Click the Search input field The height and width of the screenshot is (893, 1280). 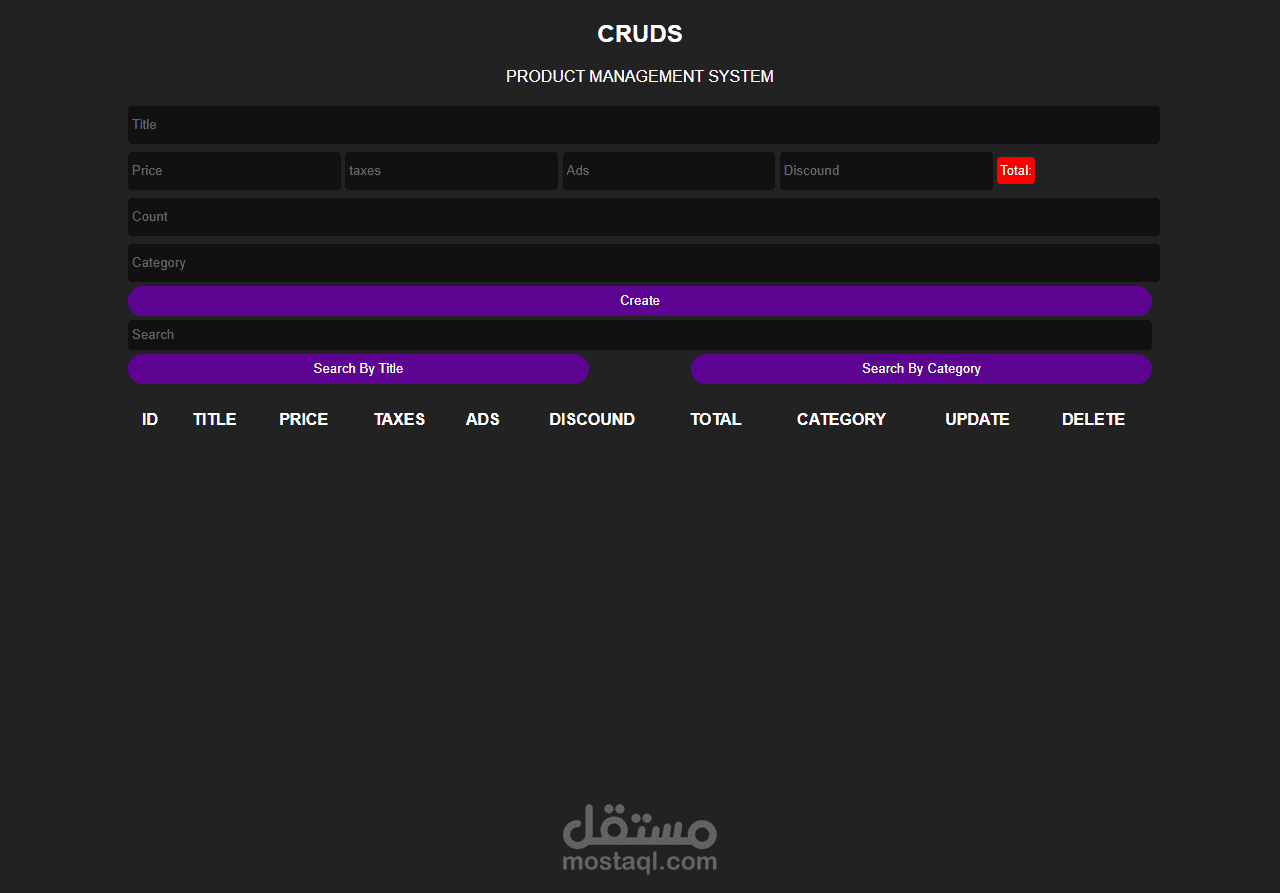pyautogui.click(x=640, y=335)
